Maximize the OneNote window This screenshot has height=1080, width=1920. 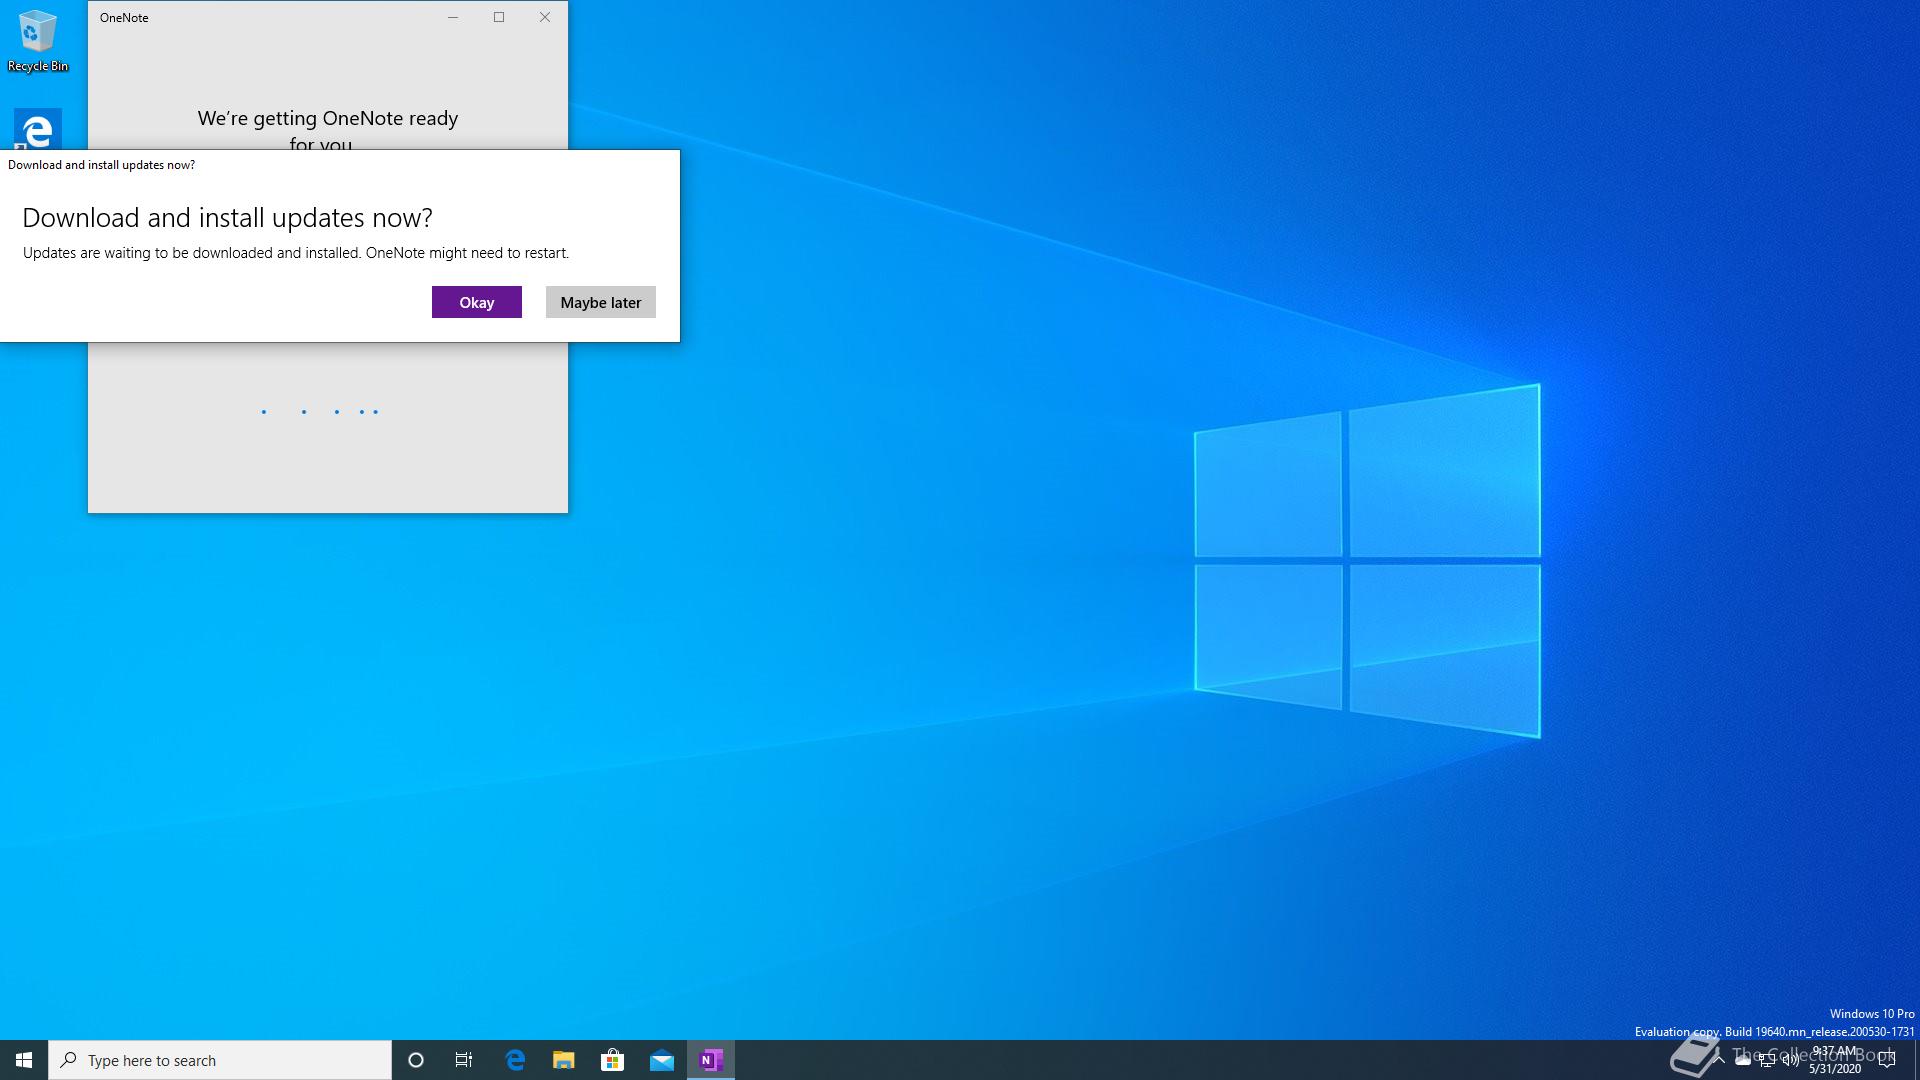point(499,17)
